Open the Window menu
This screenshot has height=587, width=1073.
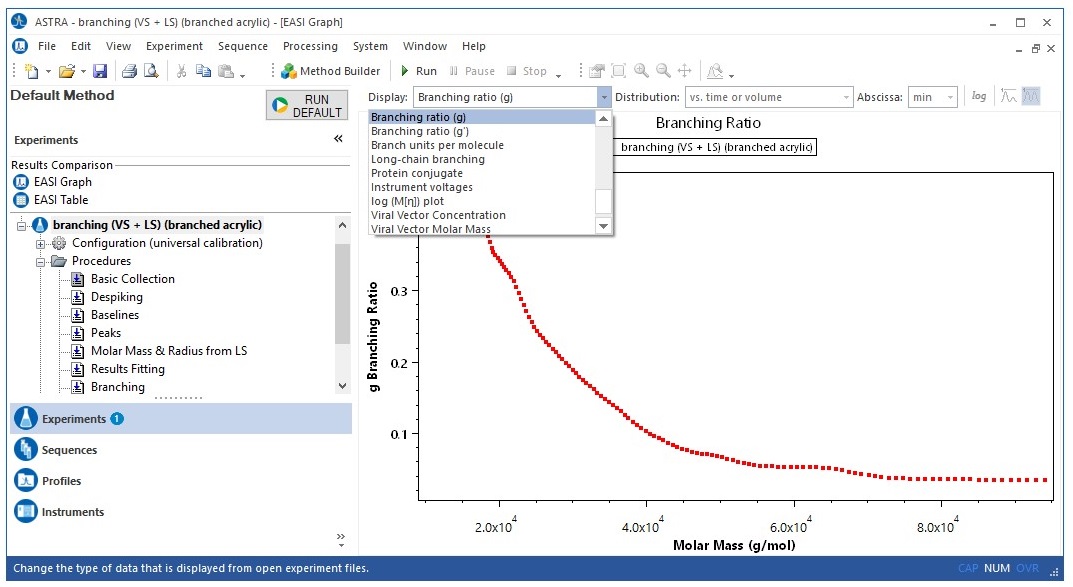(x=425, y=46)
